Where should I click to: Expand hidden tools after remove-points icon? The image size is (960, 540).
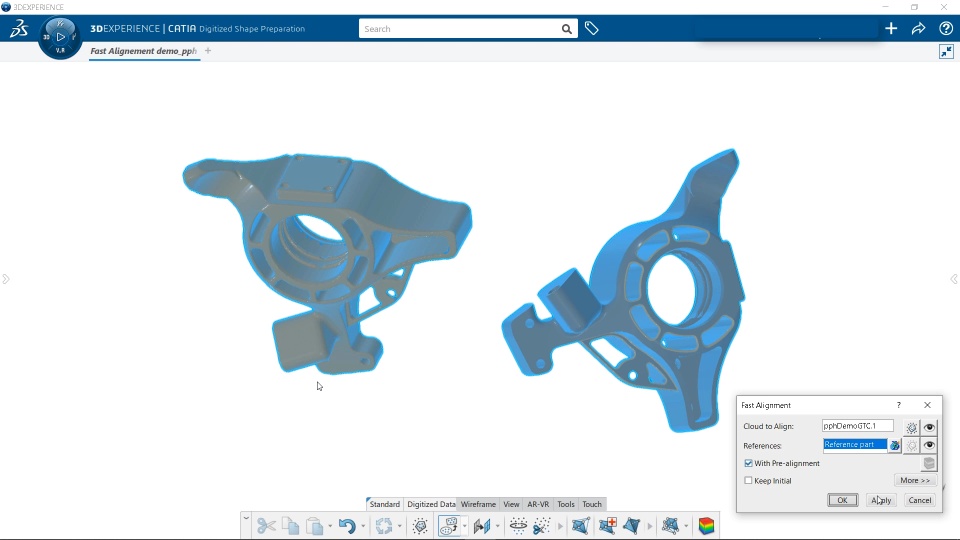(x=560, y=526)
